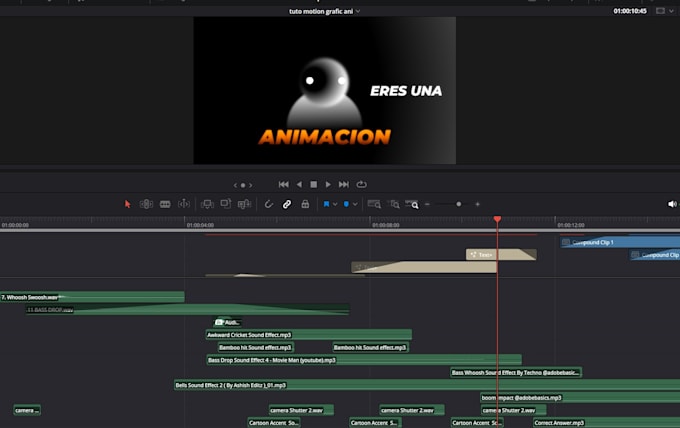Select the upper Text+ title clip
Viewport: 680px width, 428px height.
pyautogui.click(x=501, y=255)
